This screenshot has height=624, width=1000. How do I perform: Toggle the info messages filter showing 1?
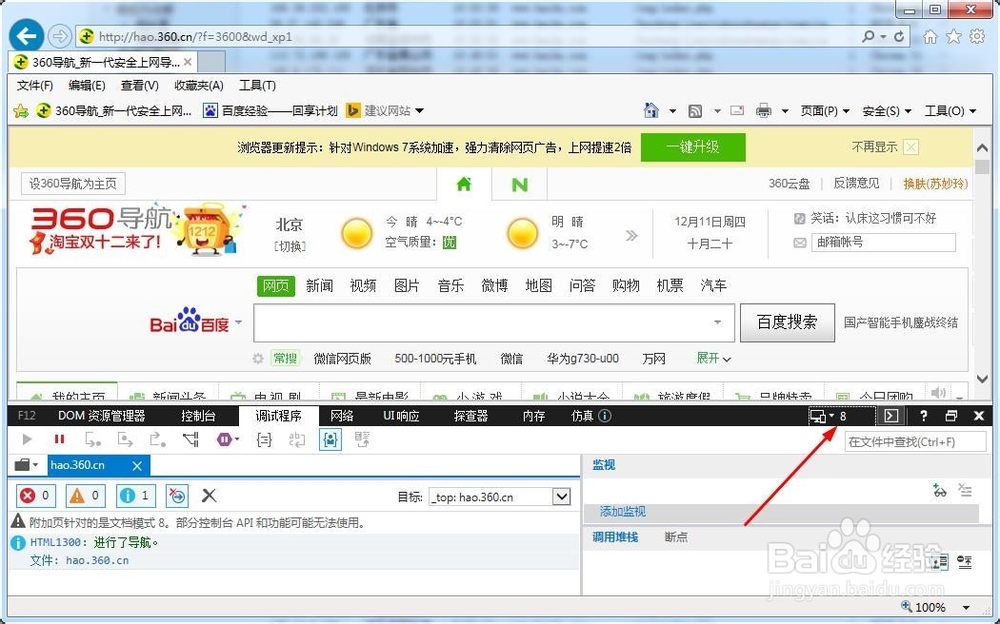(x=136, y=495)
